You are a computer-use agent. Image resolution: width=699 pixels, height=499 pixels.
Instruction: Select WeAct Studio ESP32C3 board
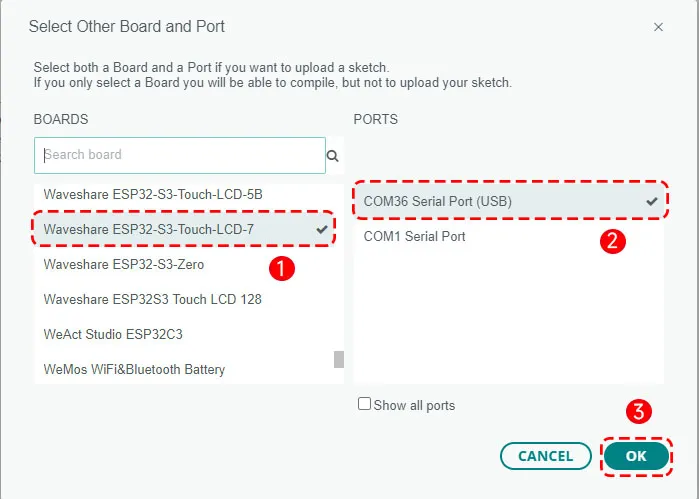pyautogui.click(x=113, y=334)
